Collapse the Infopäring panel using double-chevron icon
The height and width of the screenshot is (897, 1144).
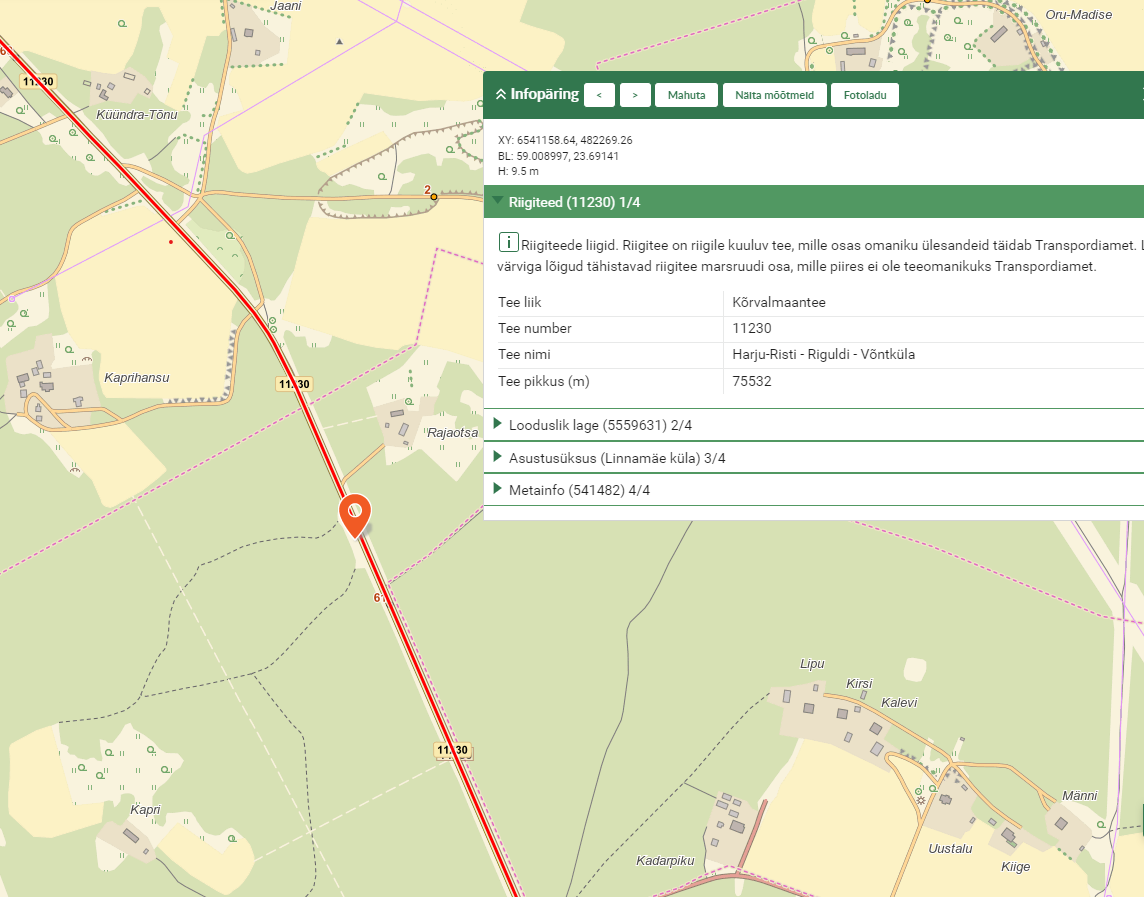click(501, 95)
